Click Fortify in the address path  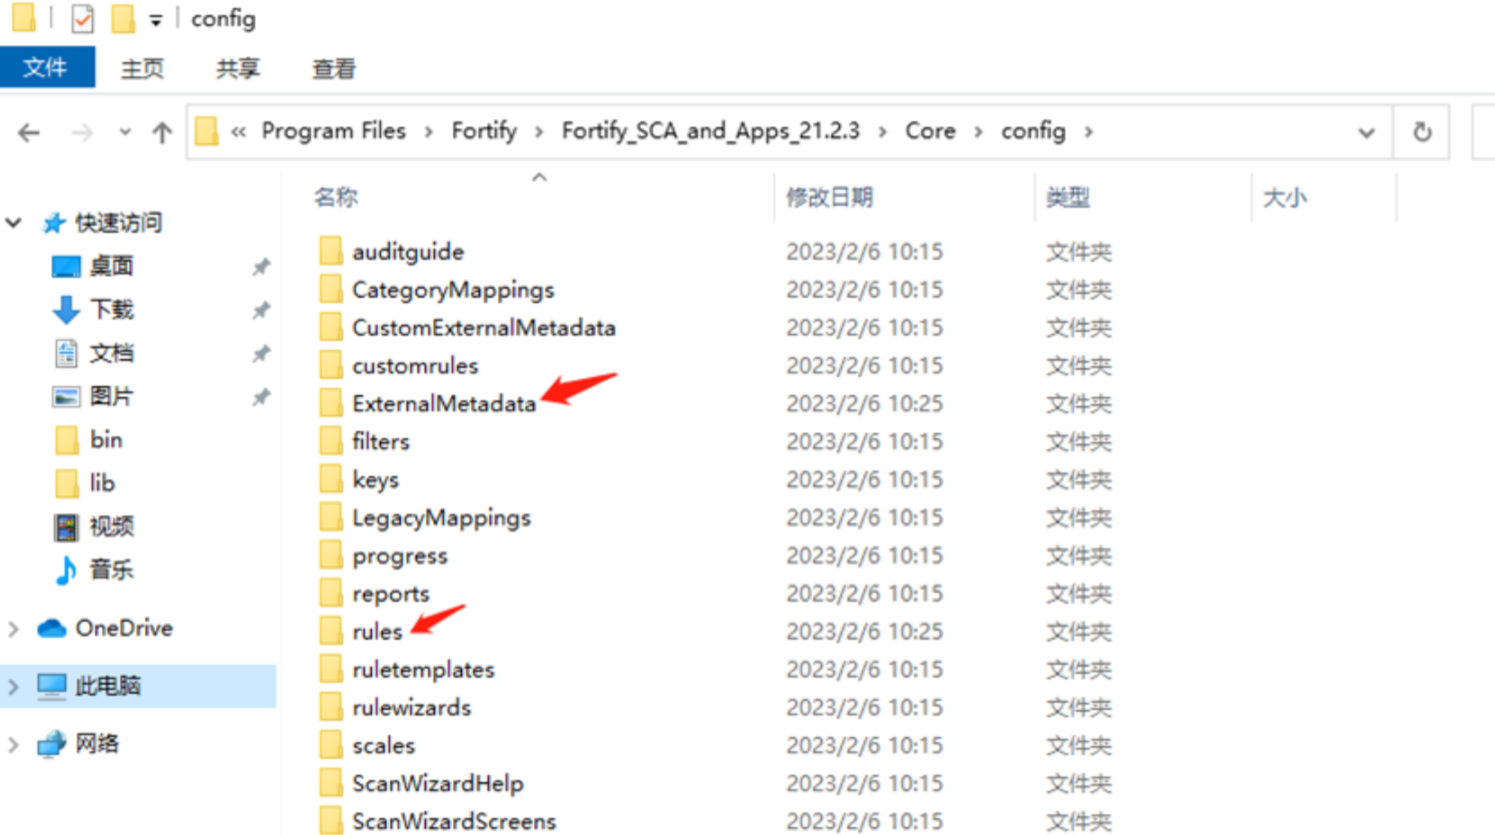pos(484,131)
